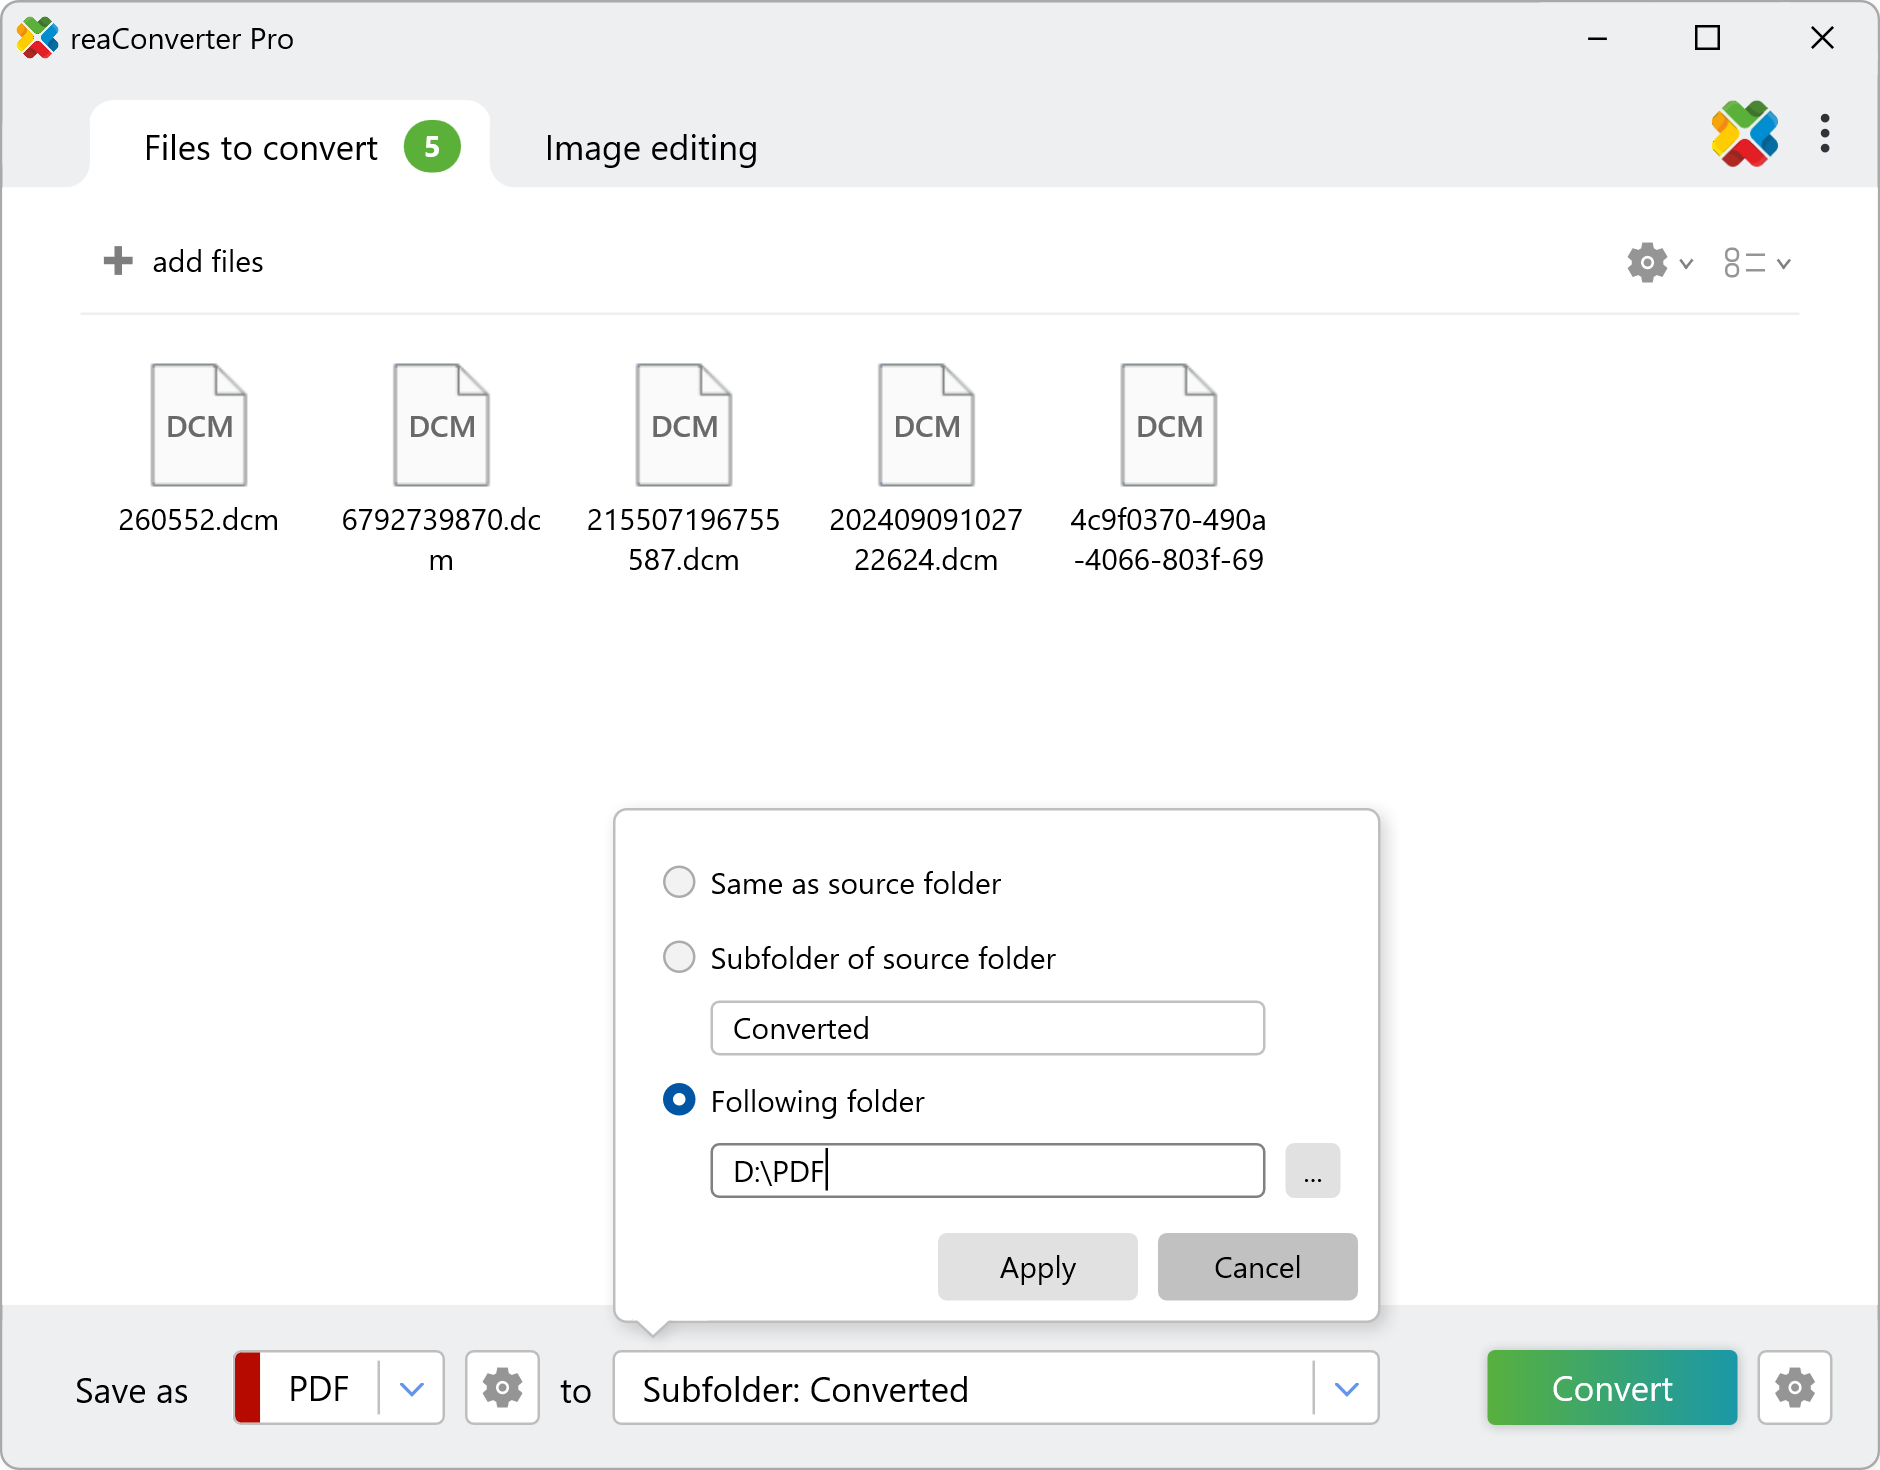The width and height of the screenshot is (1880, 1470).
Task: Click the PDF format settings gear
Action: [x=502, y=1388]
